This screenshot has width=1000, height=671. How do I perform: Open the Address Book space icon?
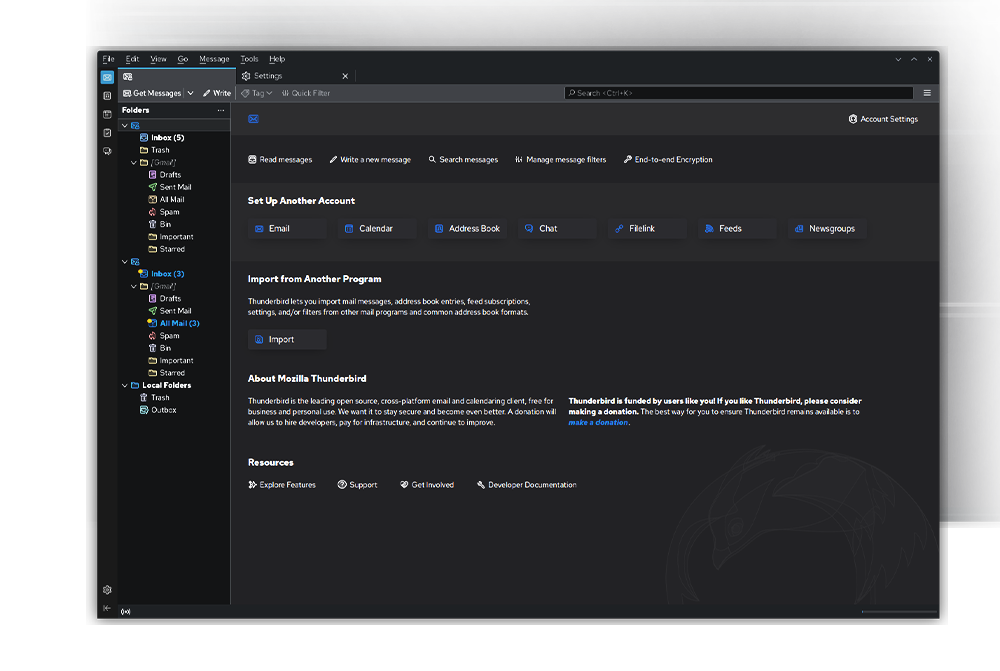click(107, 96)
